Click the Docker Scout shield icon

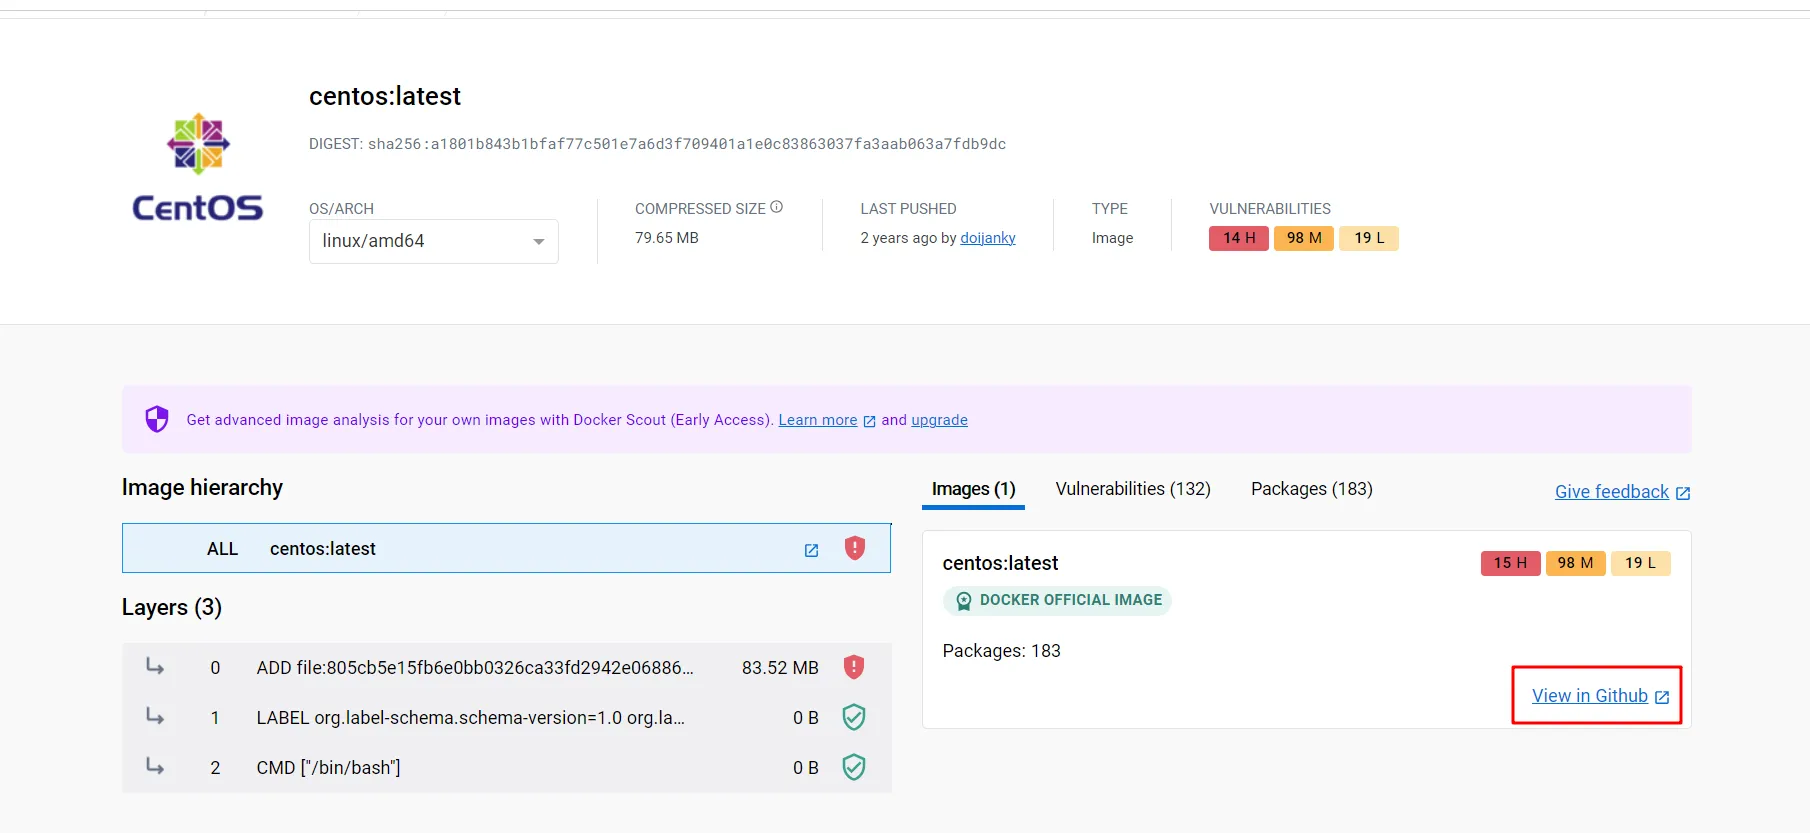(x=157, y=419)
